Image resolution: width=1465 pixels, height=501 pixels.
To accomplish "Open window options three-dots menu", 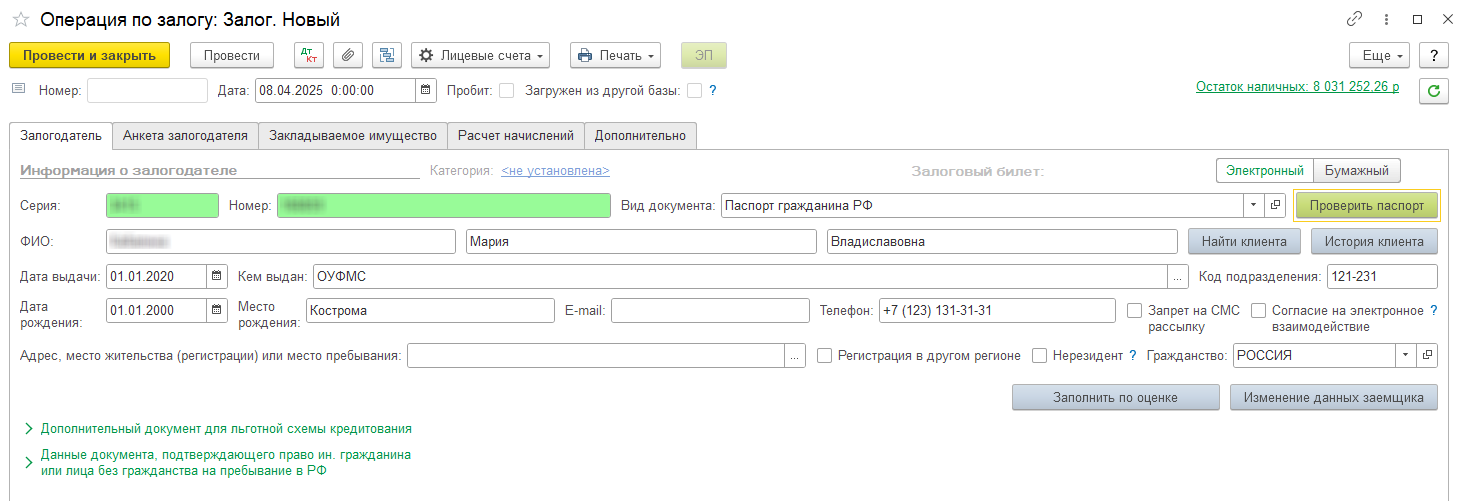I will tap(1386, 19).
